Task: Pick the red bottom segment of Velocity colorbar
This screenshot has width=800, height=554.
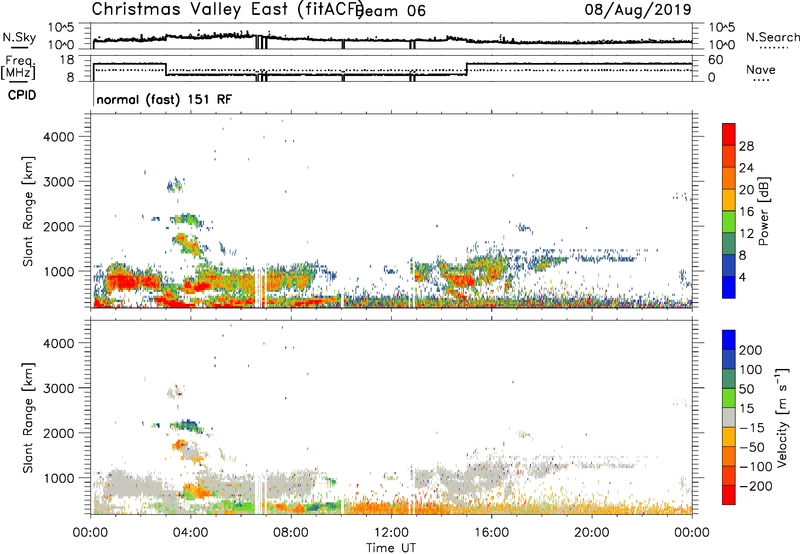Action: coord(729,495)
